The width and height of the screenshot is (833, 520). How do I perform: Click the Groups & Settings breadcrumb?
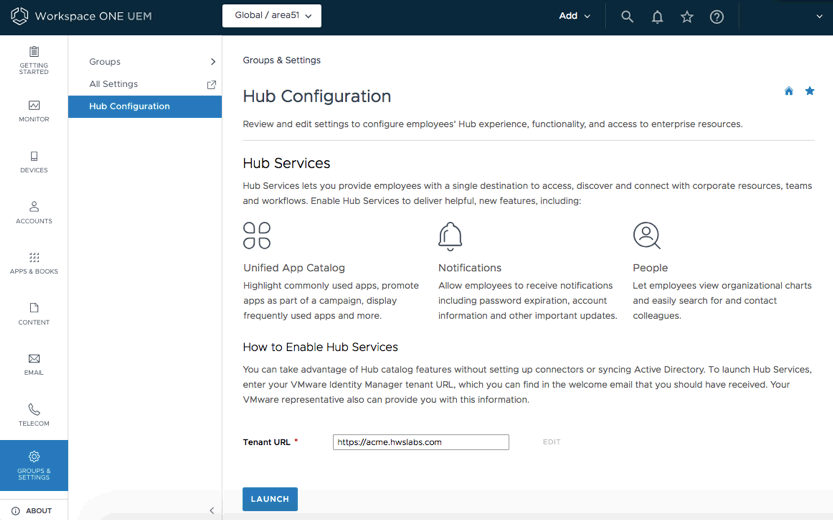click(x=282, y=60)
